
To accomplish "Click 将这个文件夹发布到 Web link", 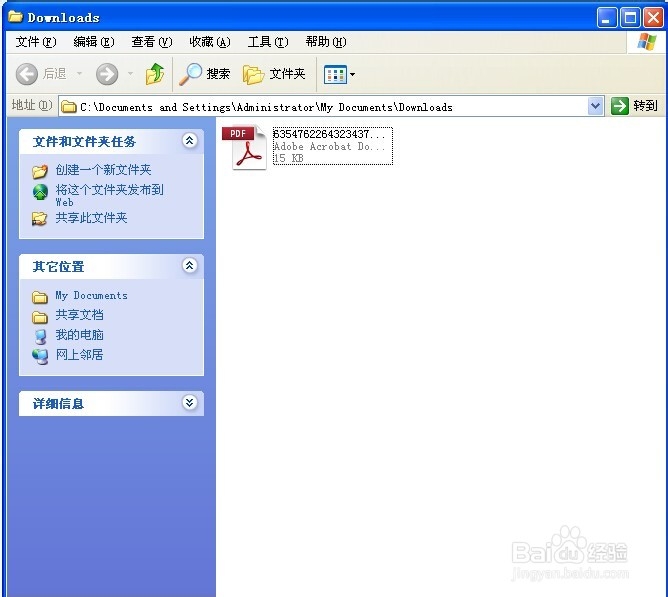I will (x=109, y=195).
